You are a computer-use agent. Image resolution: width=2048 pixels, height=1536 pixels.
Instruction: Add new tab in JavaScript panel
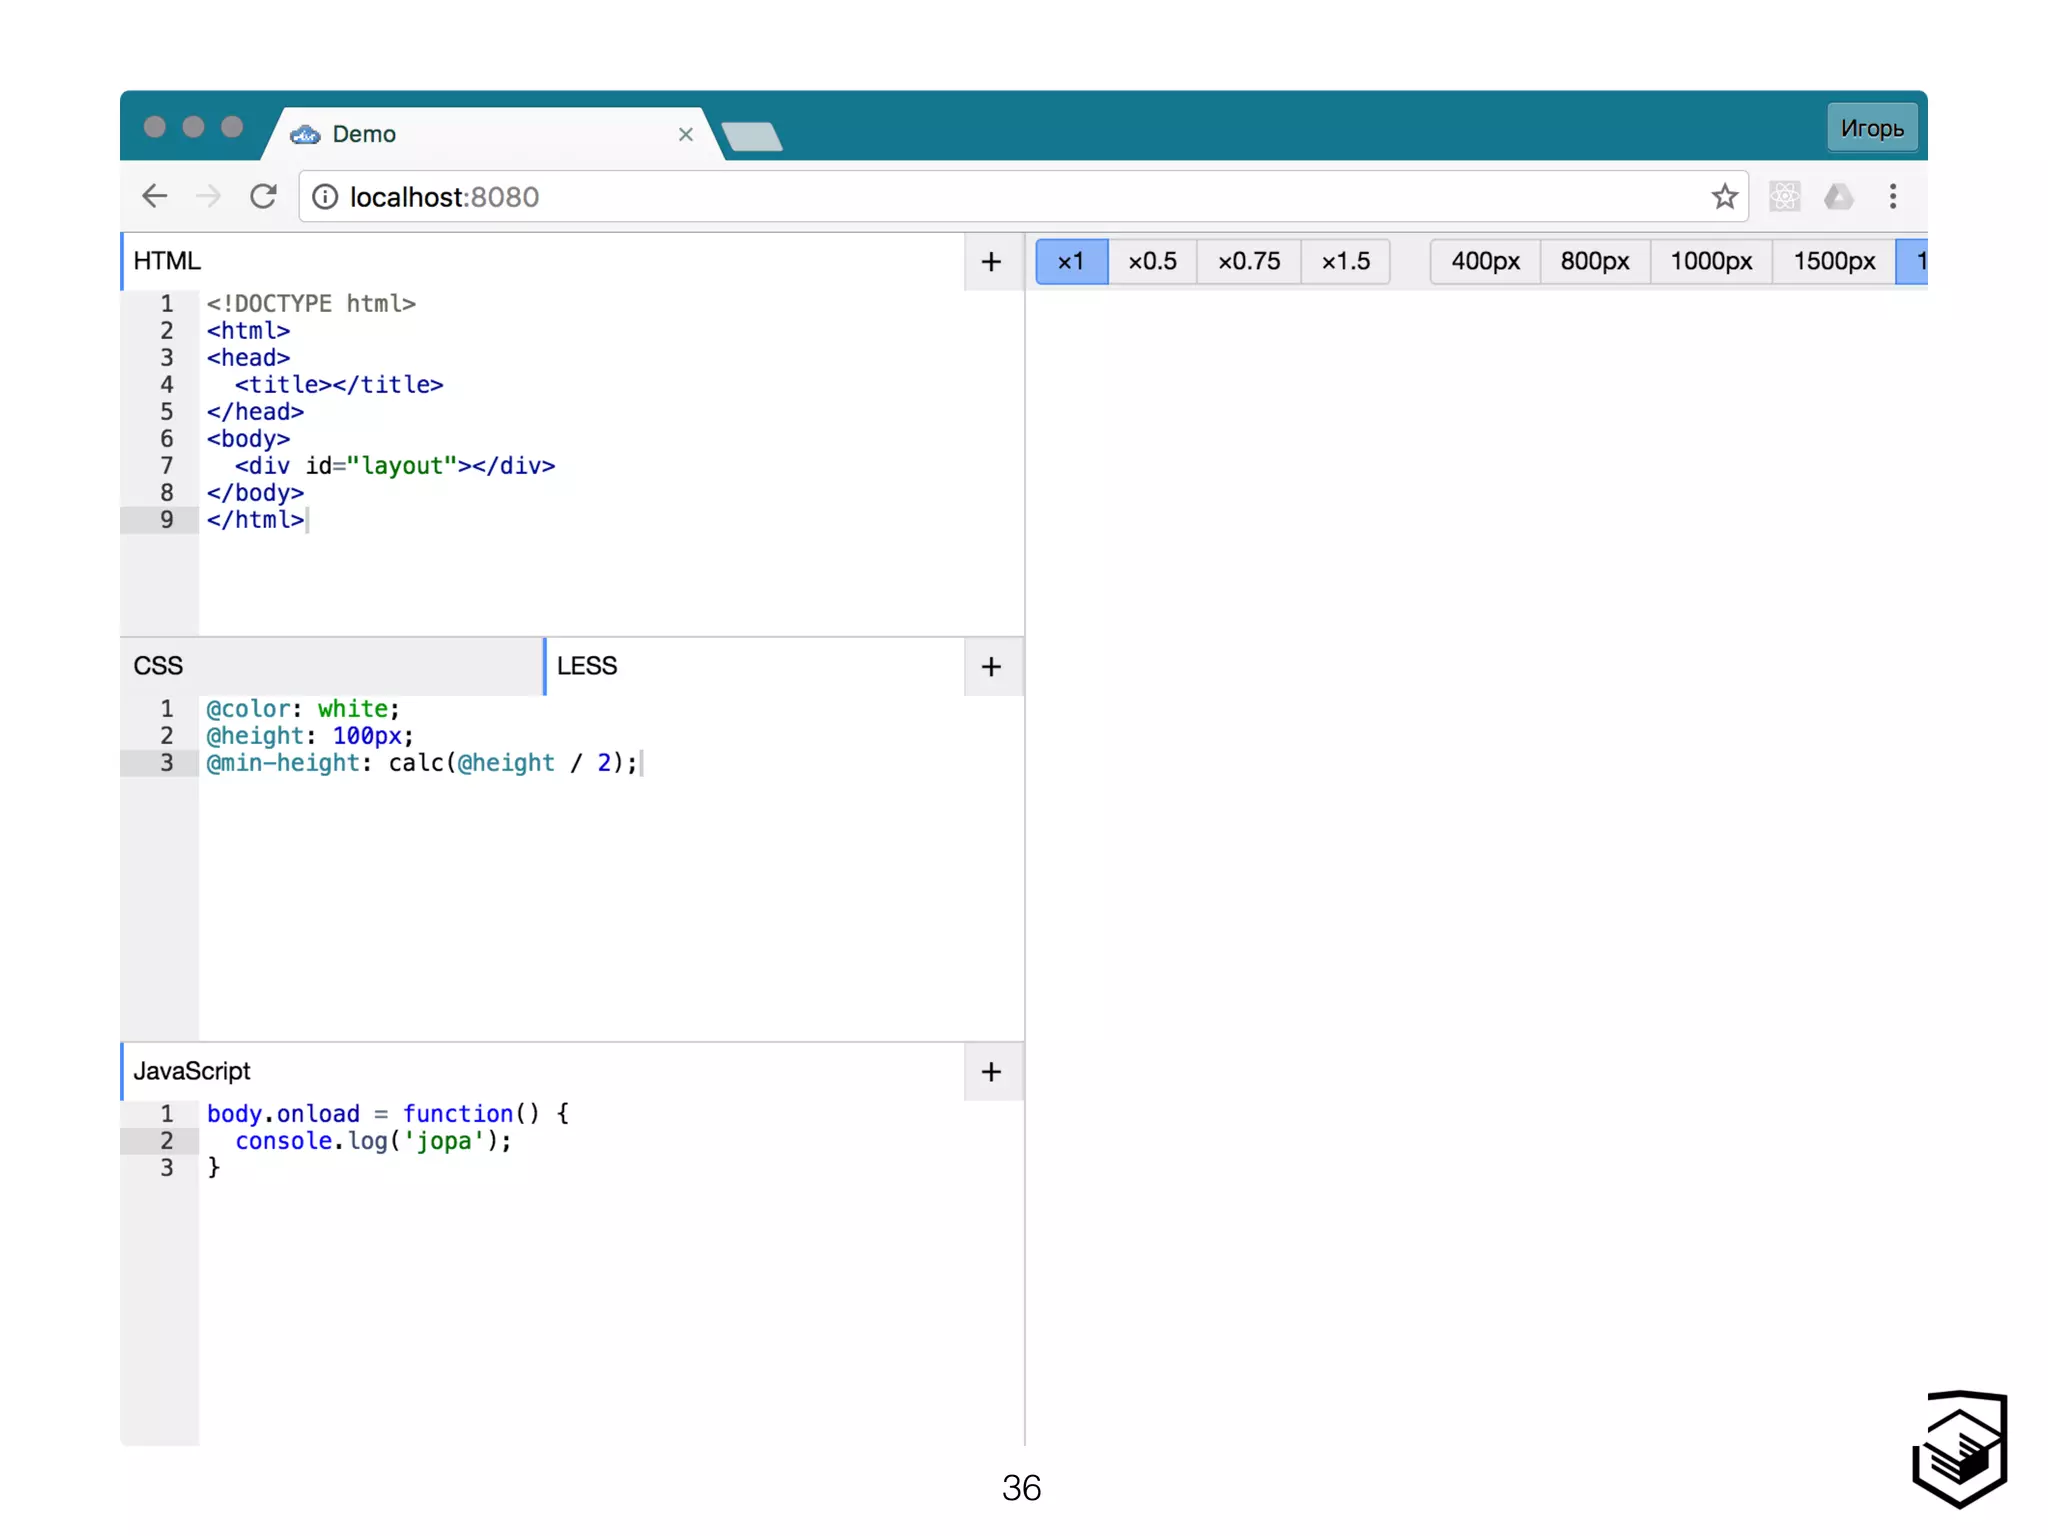coord(991,1072)
